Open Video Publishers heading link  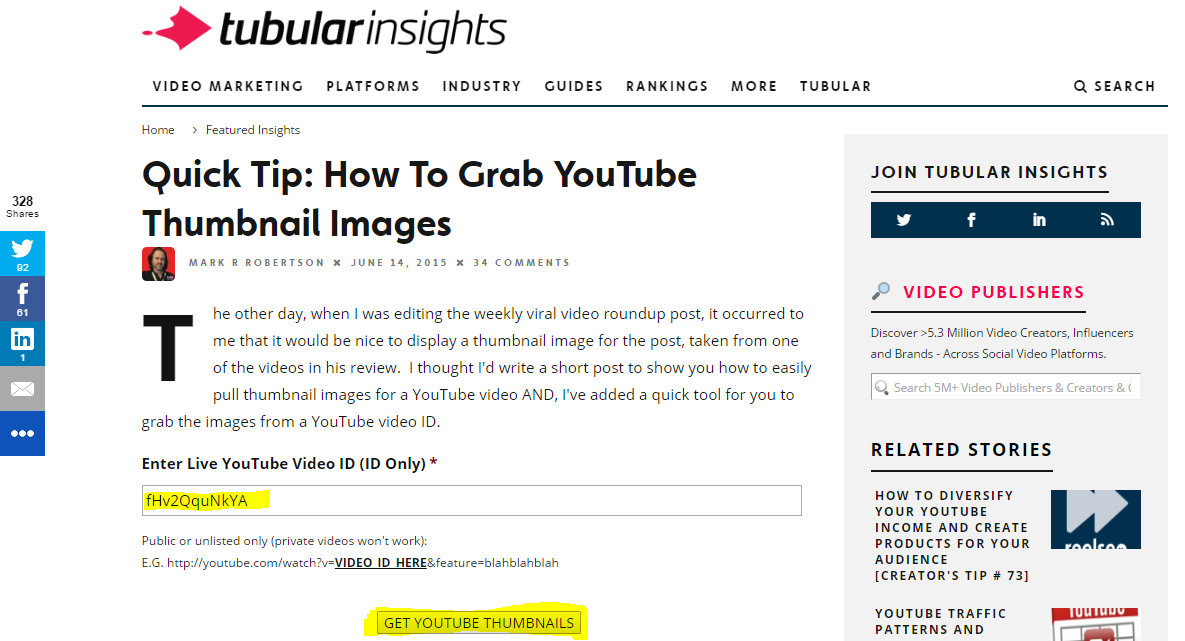pyautogui.click(x=993, y=293)
